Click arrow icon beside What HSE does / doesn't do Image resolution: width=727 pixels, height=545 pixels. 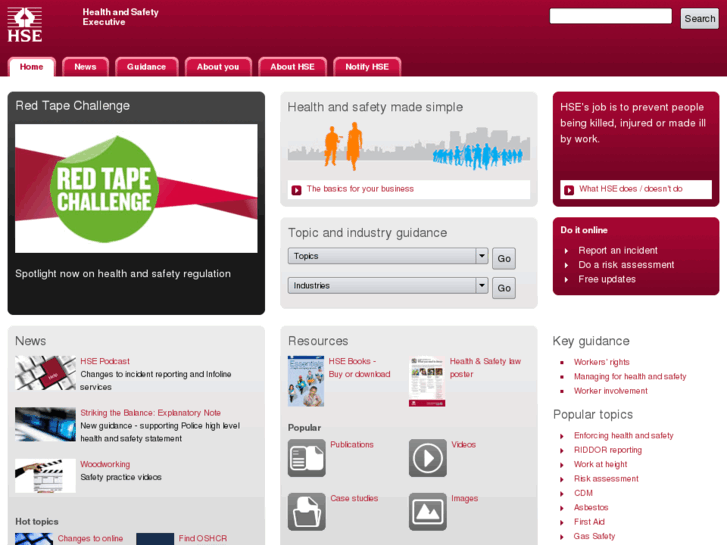569,190
